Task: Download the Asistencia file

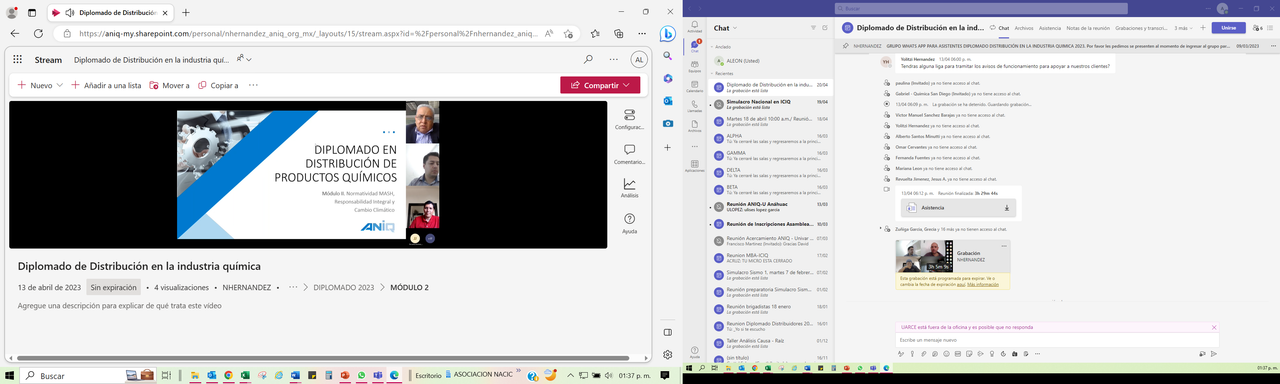Action: coord(1006,208)
